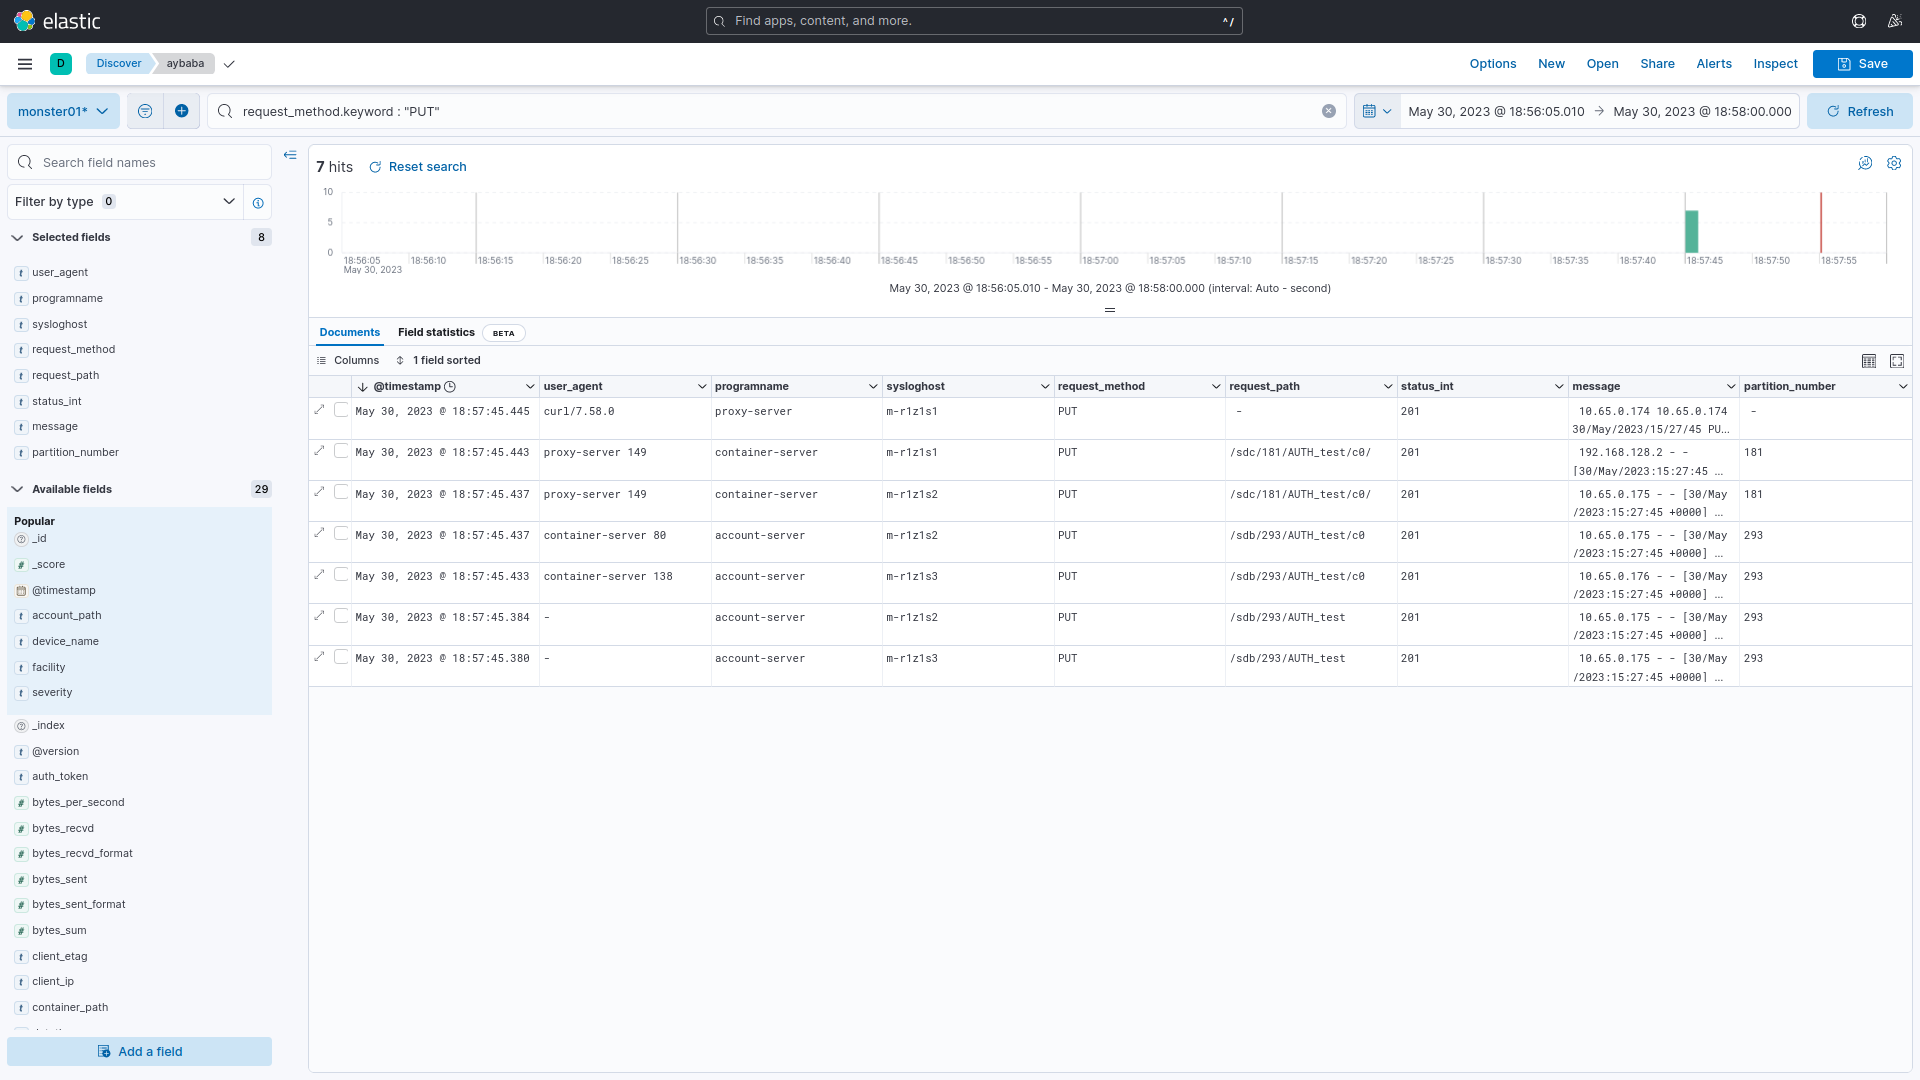Viewport: 1920px width, 1080px height.
Task: Check the last row with timestamp 18:57:45.380
Action: [x=341, y=657]
